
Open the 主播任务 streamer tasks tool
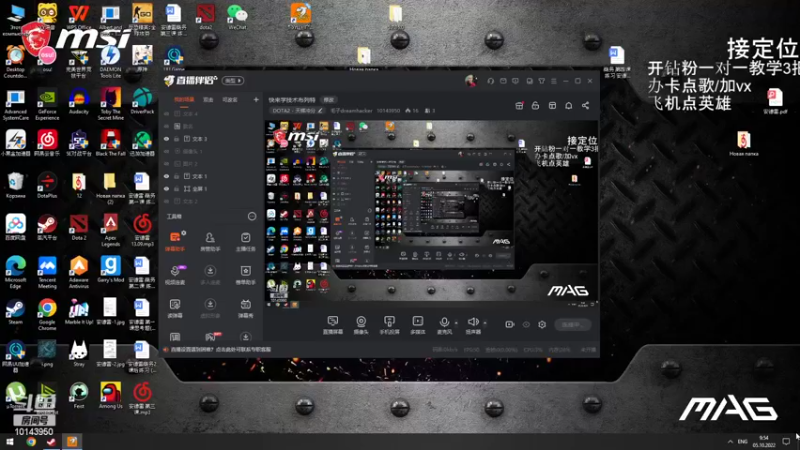[245, 241]
